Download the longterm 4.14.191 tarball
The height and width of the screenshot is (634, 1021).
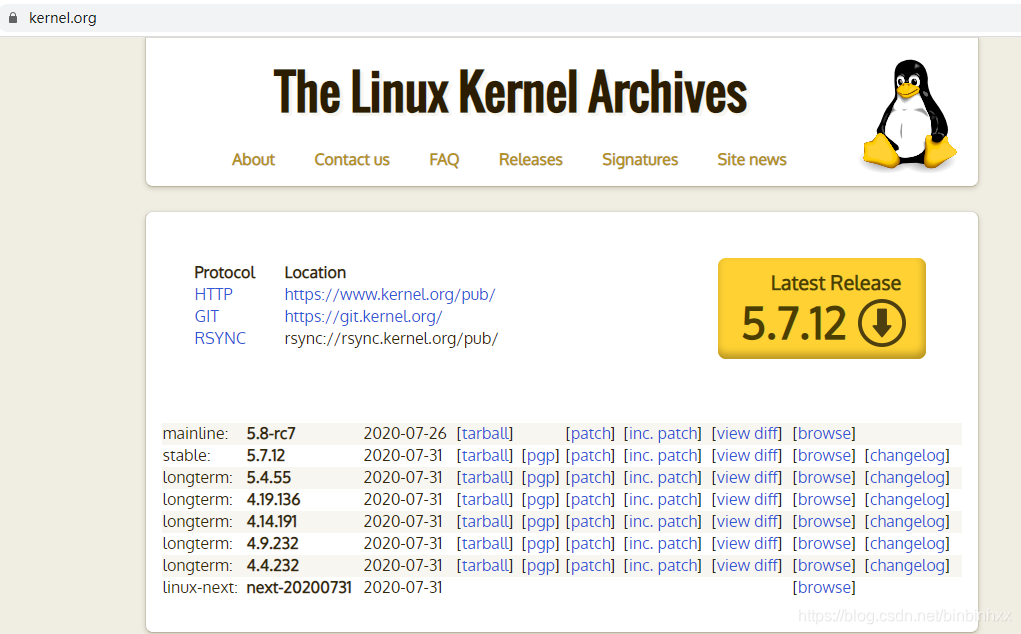(x=485, y=522)
